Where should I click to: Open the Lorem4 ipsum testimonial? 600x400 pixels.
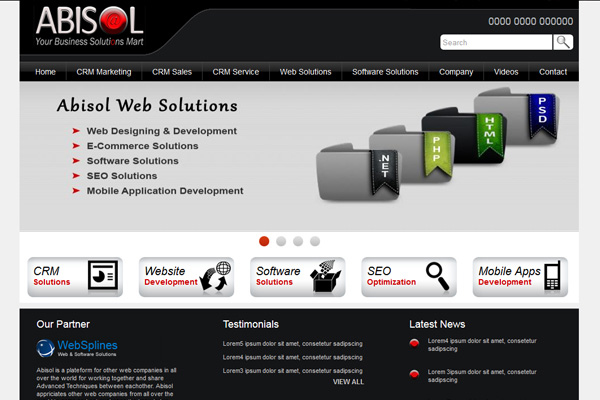click(x=293, y=357)
